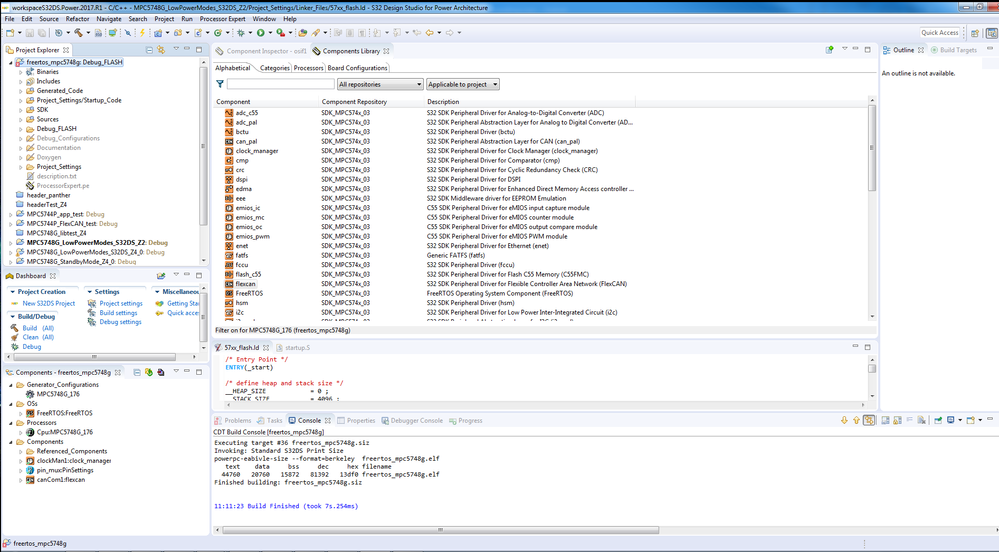Collapse the Build/Debug section in Dashboard
Viewport: 999px width, 552px height.
click(12, 317)
